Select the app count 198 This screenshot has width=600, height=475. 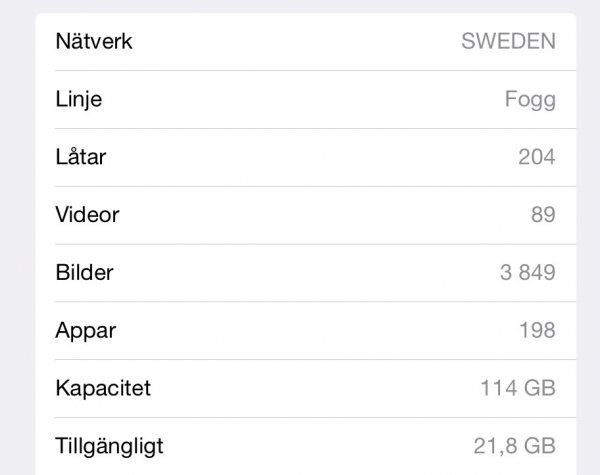point(537,331)
